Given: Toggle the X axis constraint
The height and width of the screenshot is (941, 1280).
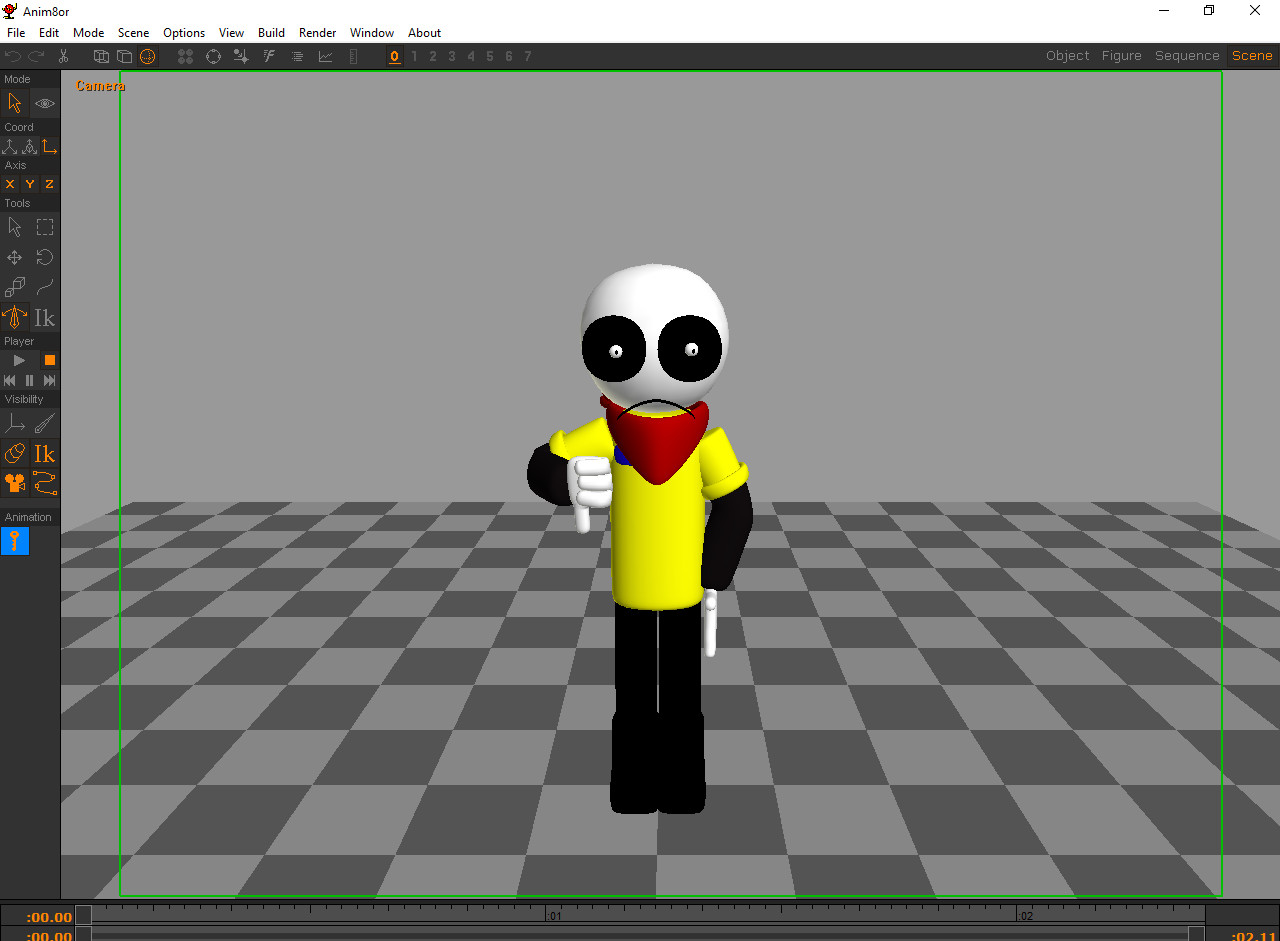Looking at the screenshot, I should pos(9,184).
